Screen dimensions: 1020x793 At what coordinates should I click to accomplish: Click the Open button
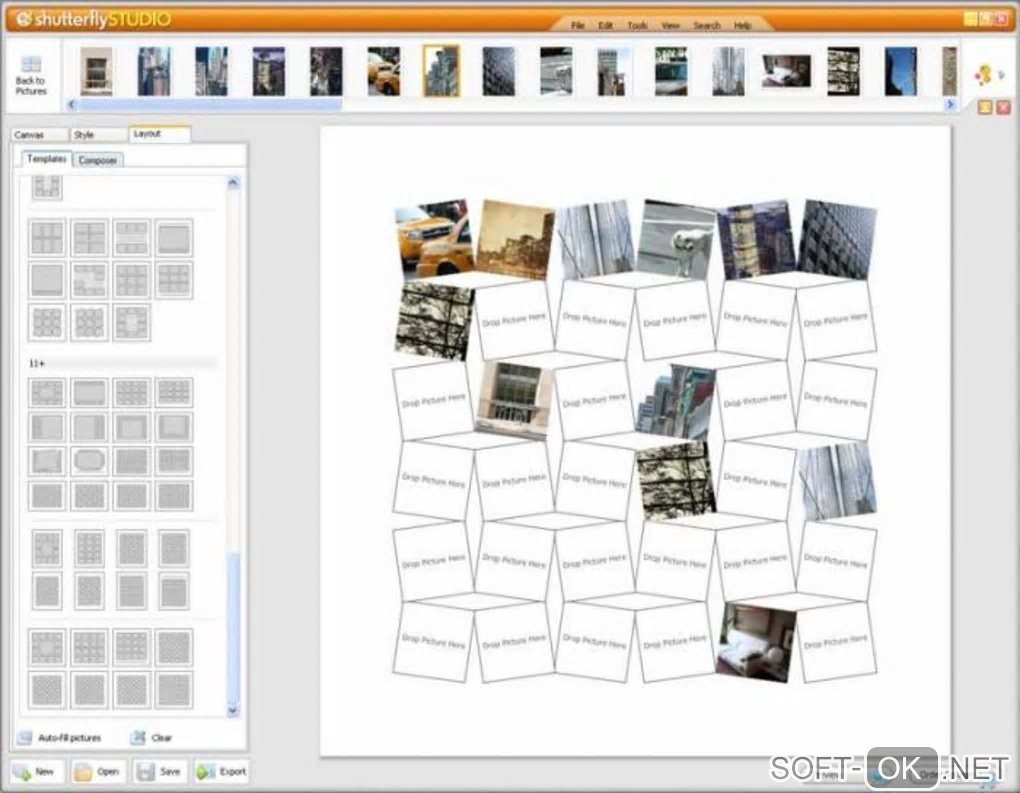click(98, 772)
